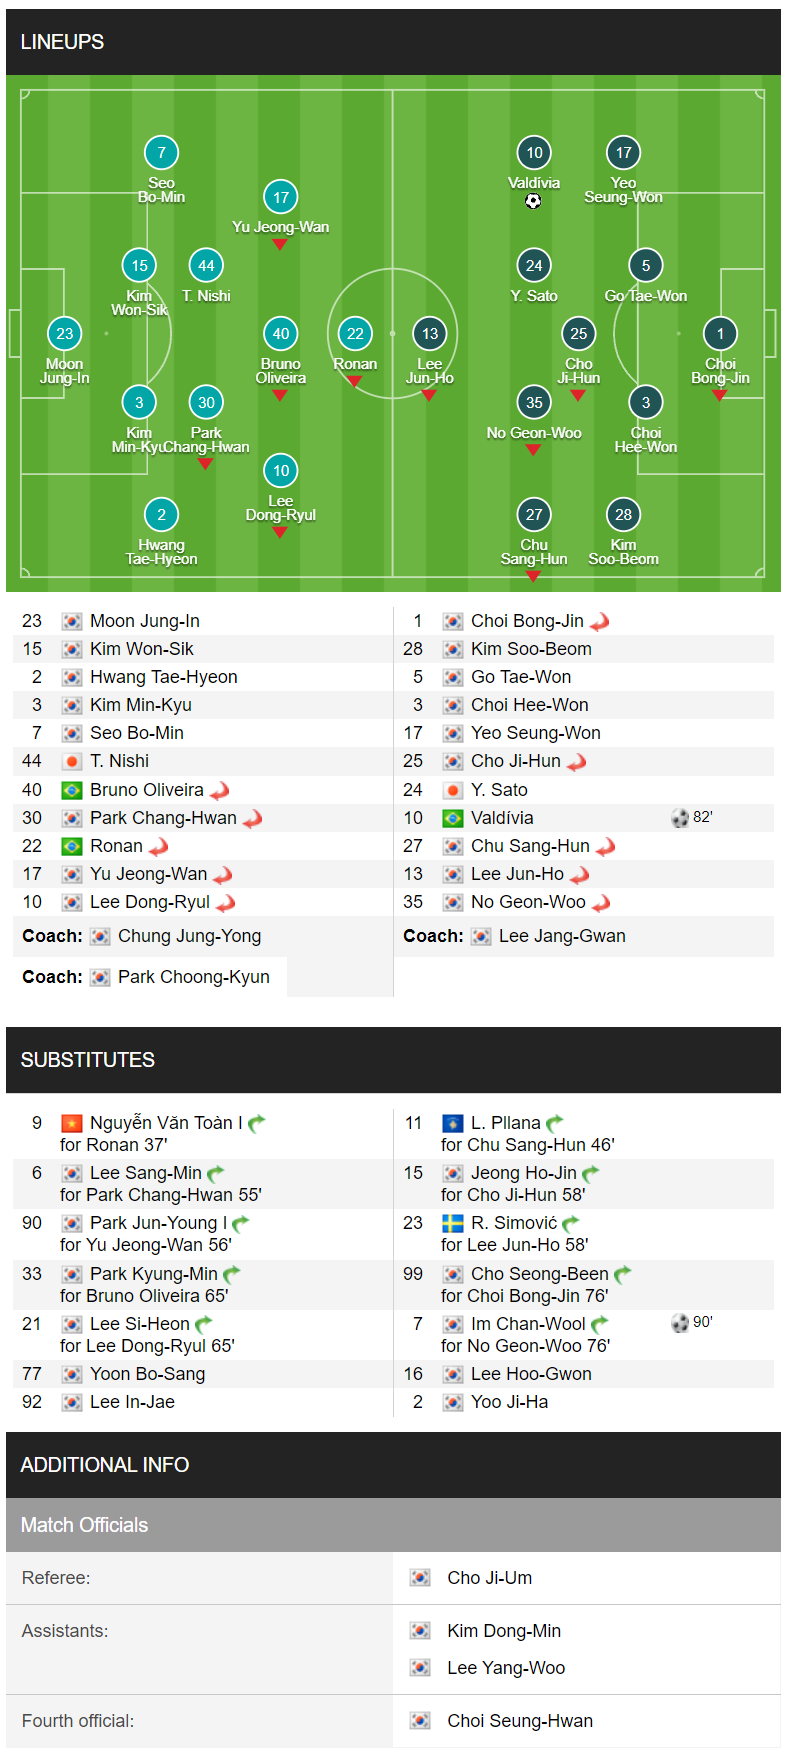This screenshot has width=785, height=1754.
Task: Click the Sweden flag next to R. Simović
Action: tap(453, 1223)
